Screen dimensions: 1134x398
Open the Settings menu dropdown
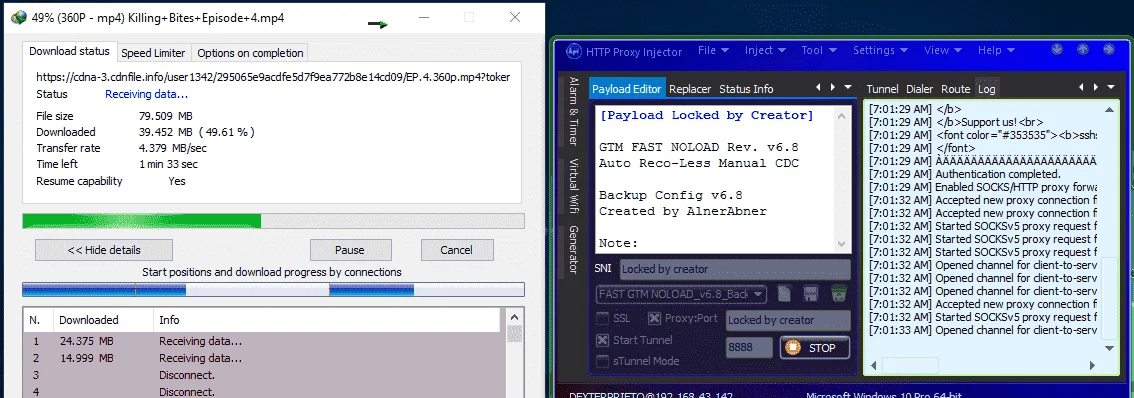[879, 50]
